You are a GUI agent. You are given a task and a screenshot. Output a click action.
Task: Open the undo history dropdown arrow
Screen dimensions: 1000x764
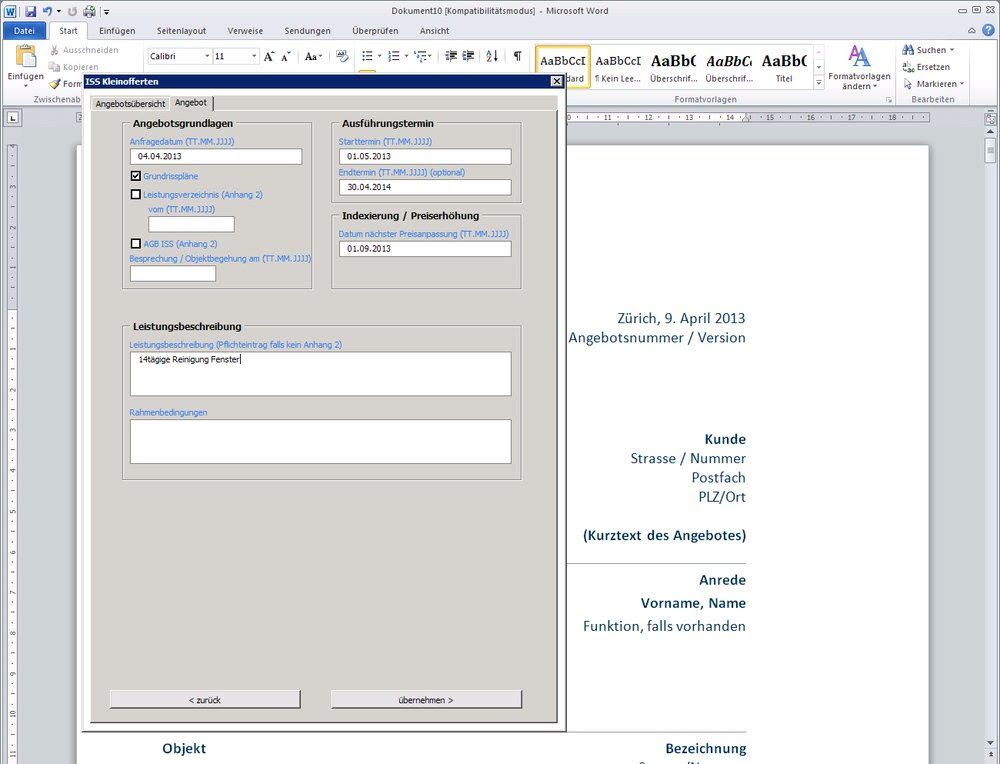coord(59,11)
